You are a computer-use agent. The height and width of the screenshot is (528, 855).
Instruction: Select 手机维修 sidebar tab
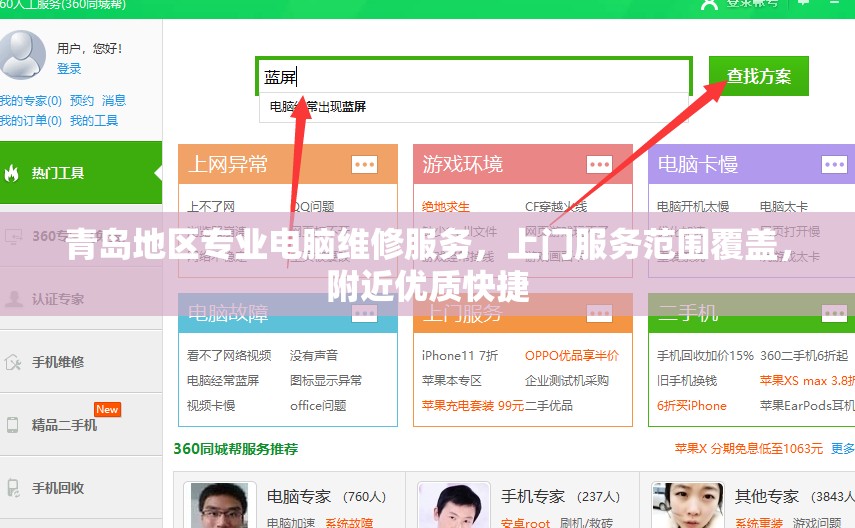[81, 362]
